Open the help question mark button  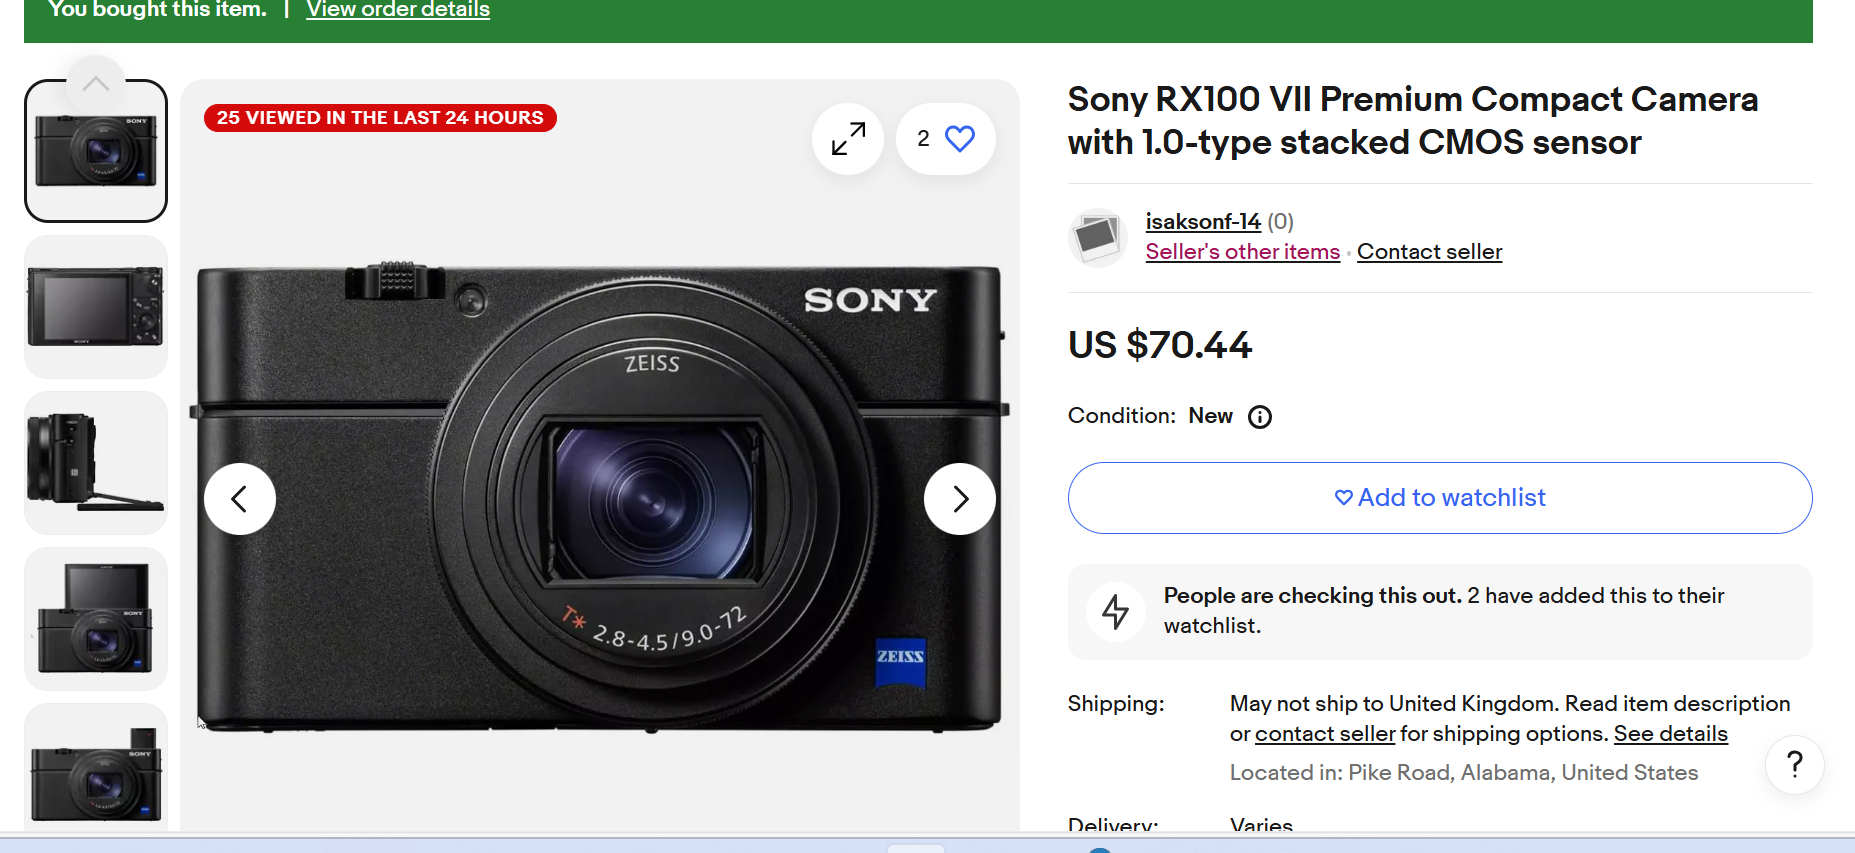point(1794,765)
